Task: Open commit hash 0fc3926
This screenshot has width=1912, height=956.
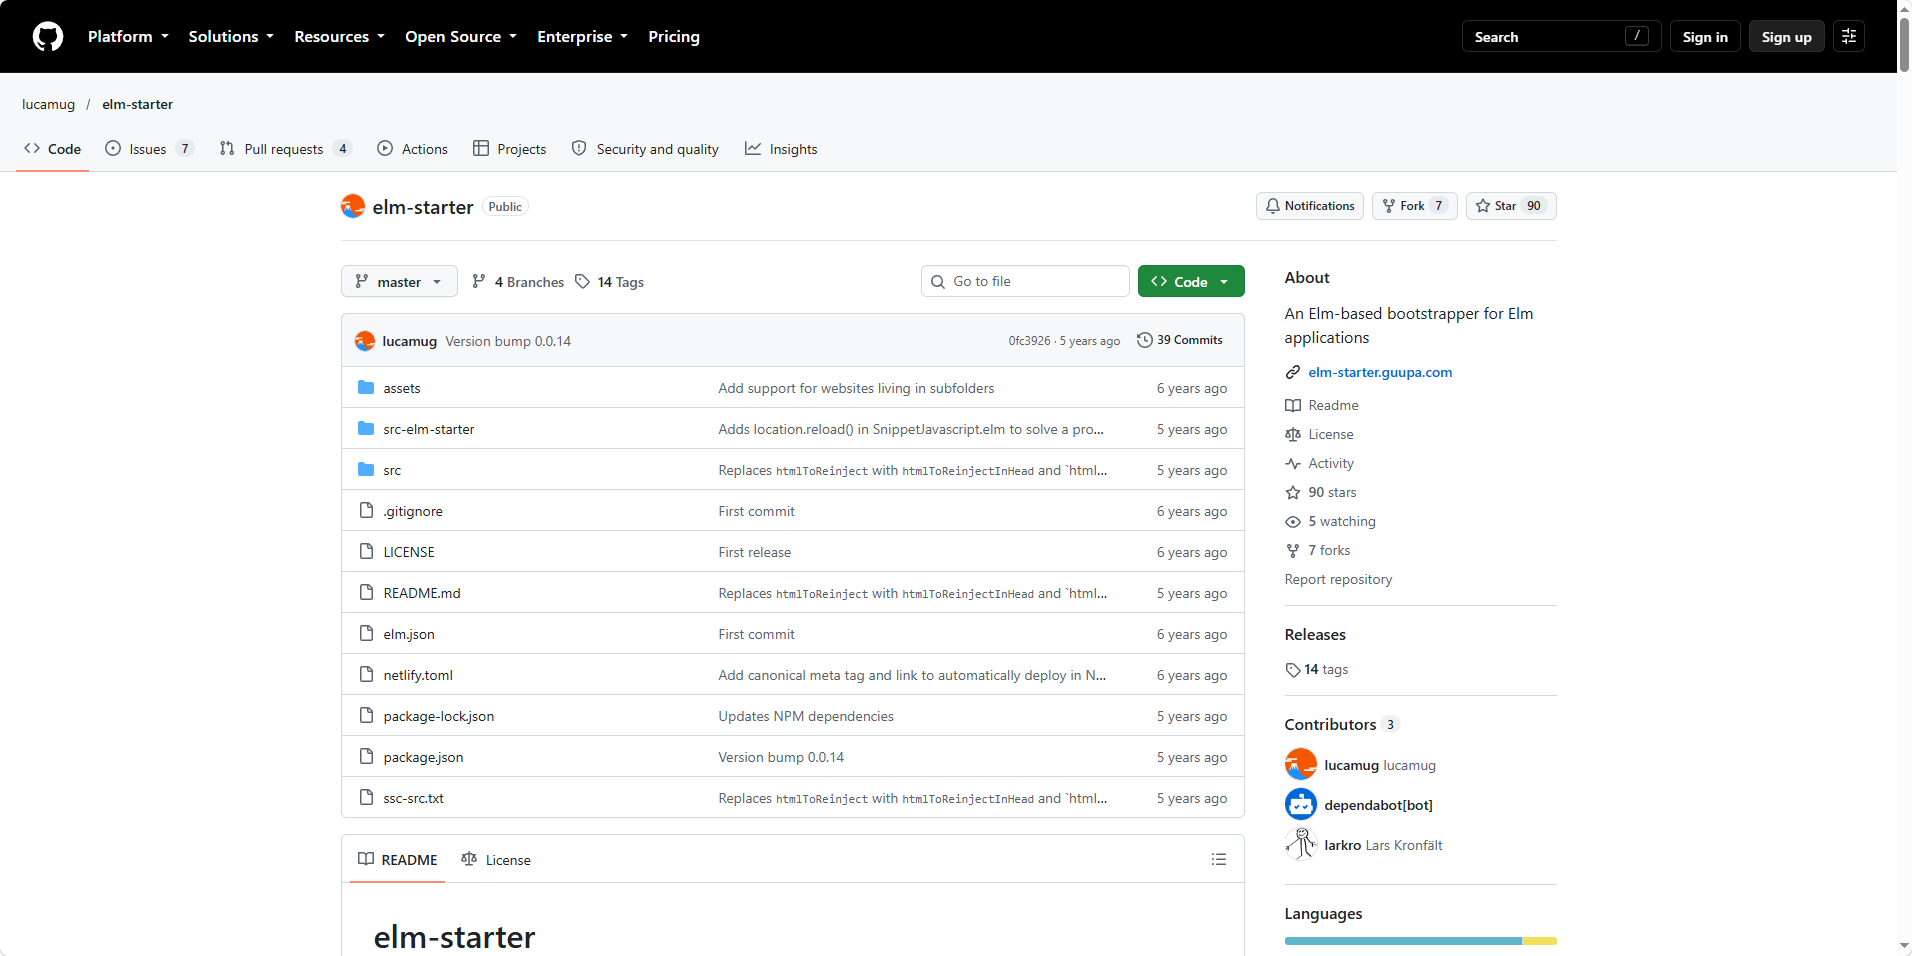Action: [1029, 341]
